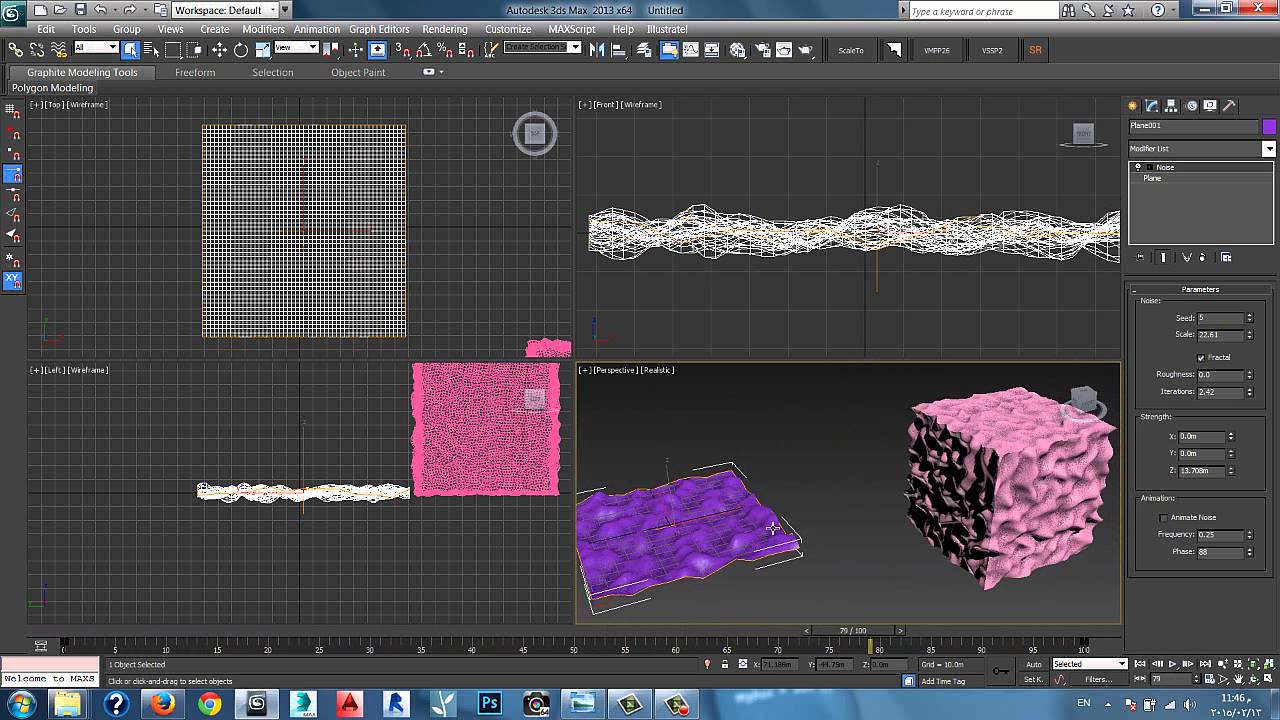Open Configure Modifier Sets
The width and height of the screenshot is (1280, 720).
1226,257
